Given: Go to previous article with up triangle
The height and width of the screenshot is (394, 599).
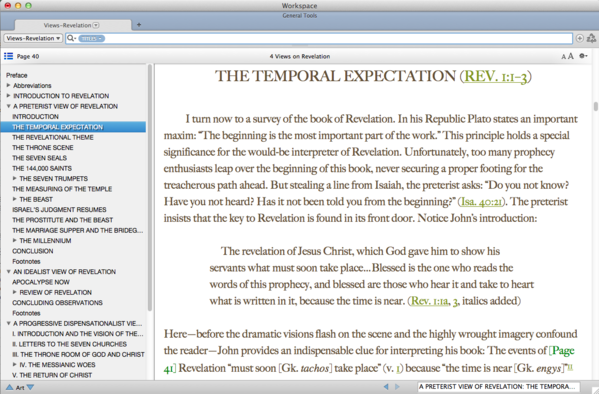Looking at the screenshot, I should click(x=10, y=387).
